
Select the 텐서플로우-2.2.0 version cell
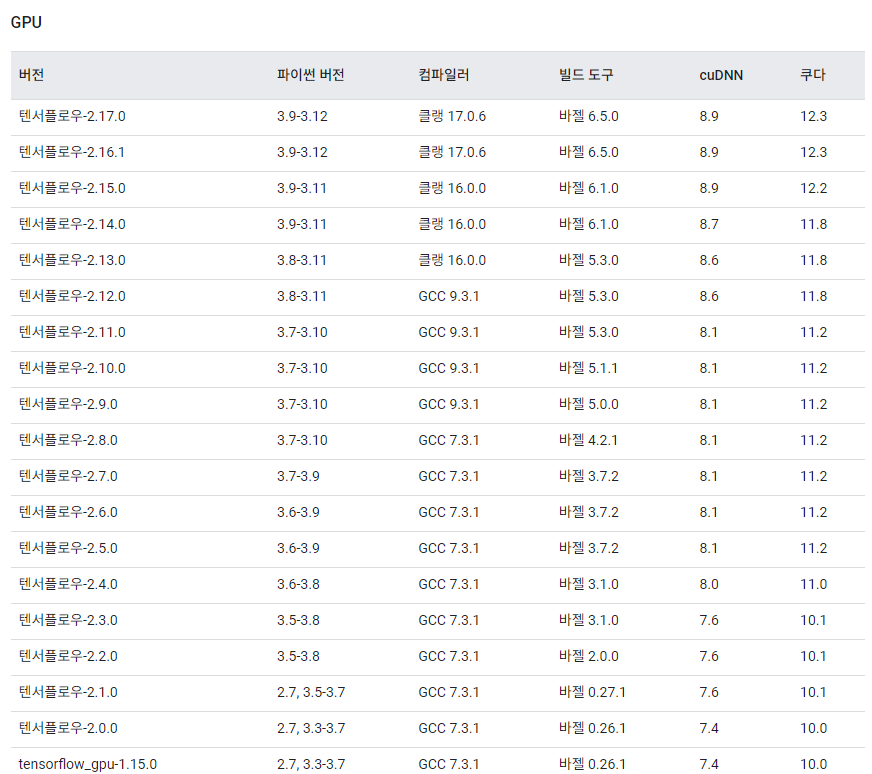[x=68, y=657]
